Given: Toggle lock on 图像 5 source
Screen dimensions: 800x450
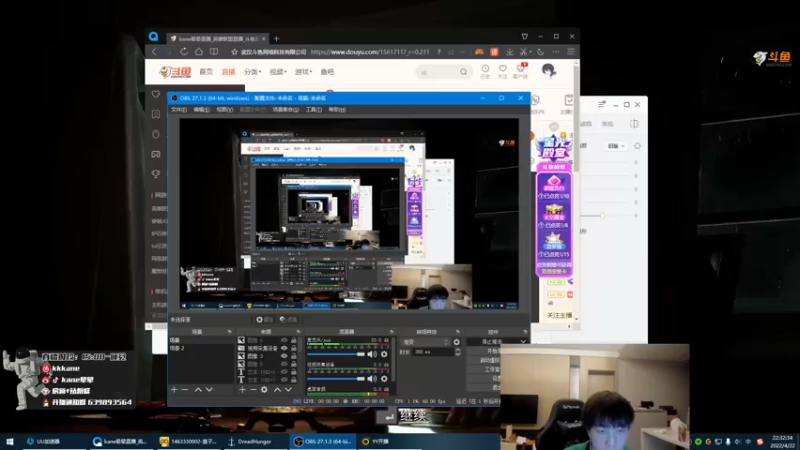Looking at the screenshot, I should coord(293,364).
